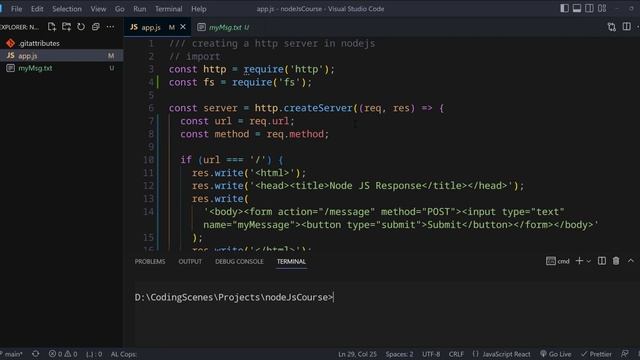
Task: Change end of line sequence CRLF
Action: pyautogui.click(x=456, y=354)
